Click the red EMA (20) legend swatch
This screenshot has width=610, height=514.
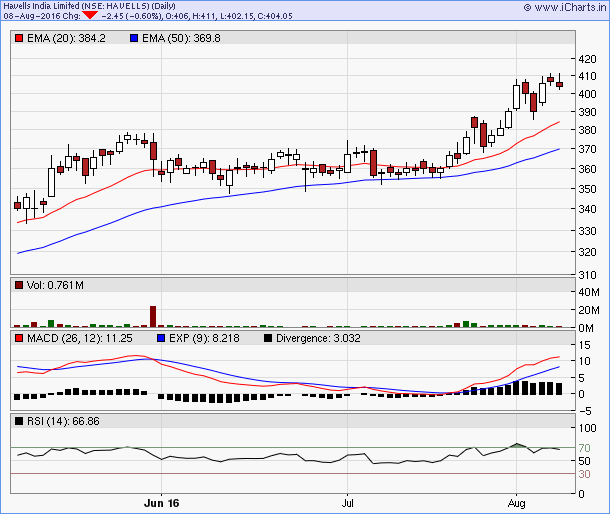(x=19, y=38)
